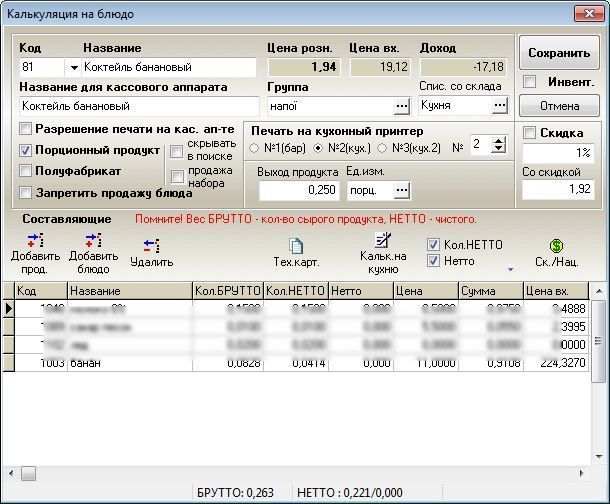Click the vertical scrollbar up arrow
Image resolution: width=610 pixels, height=504 pixels.
599,291
